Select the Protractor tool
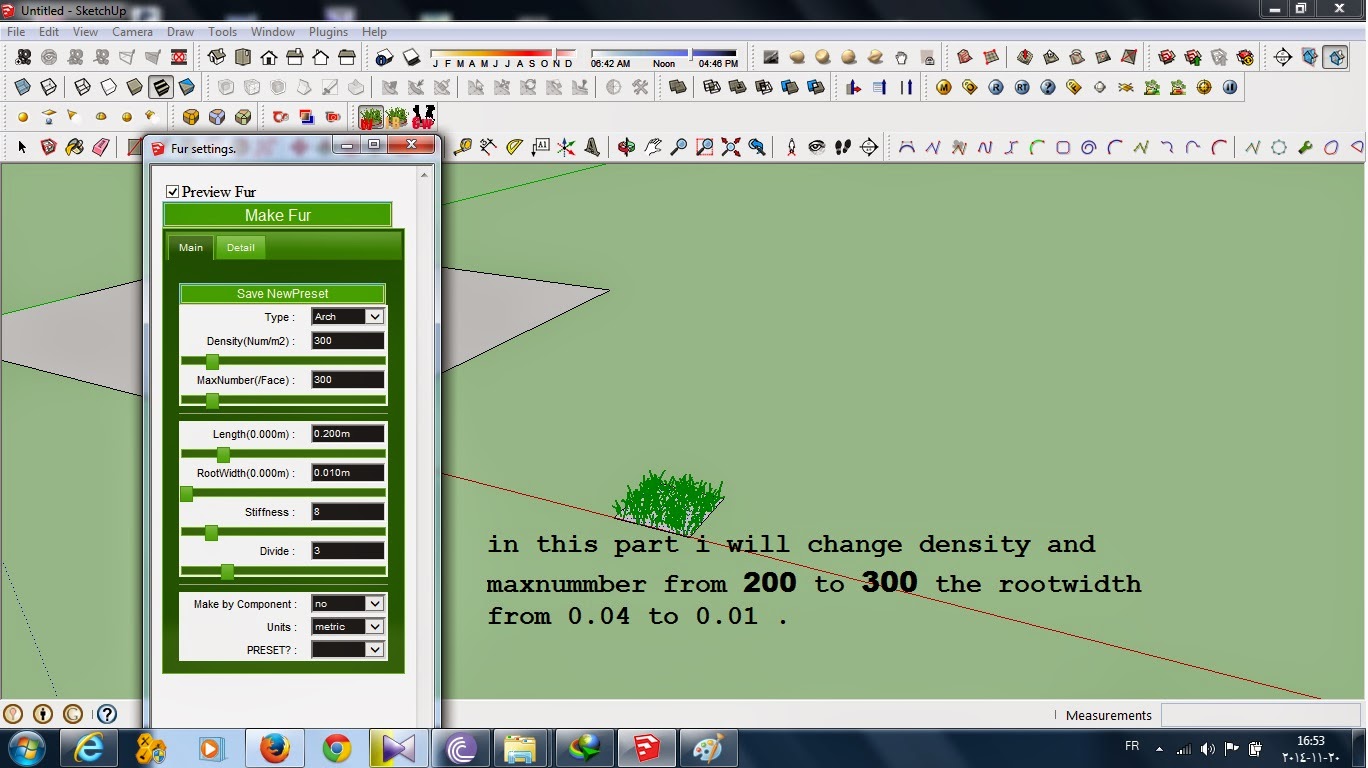Image resolution: width=1368 pixels, height=768 pixels. click(514, 148)
